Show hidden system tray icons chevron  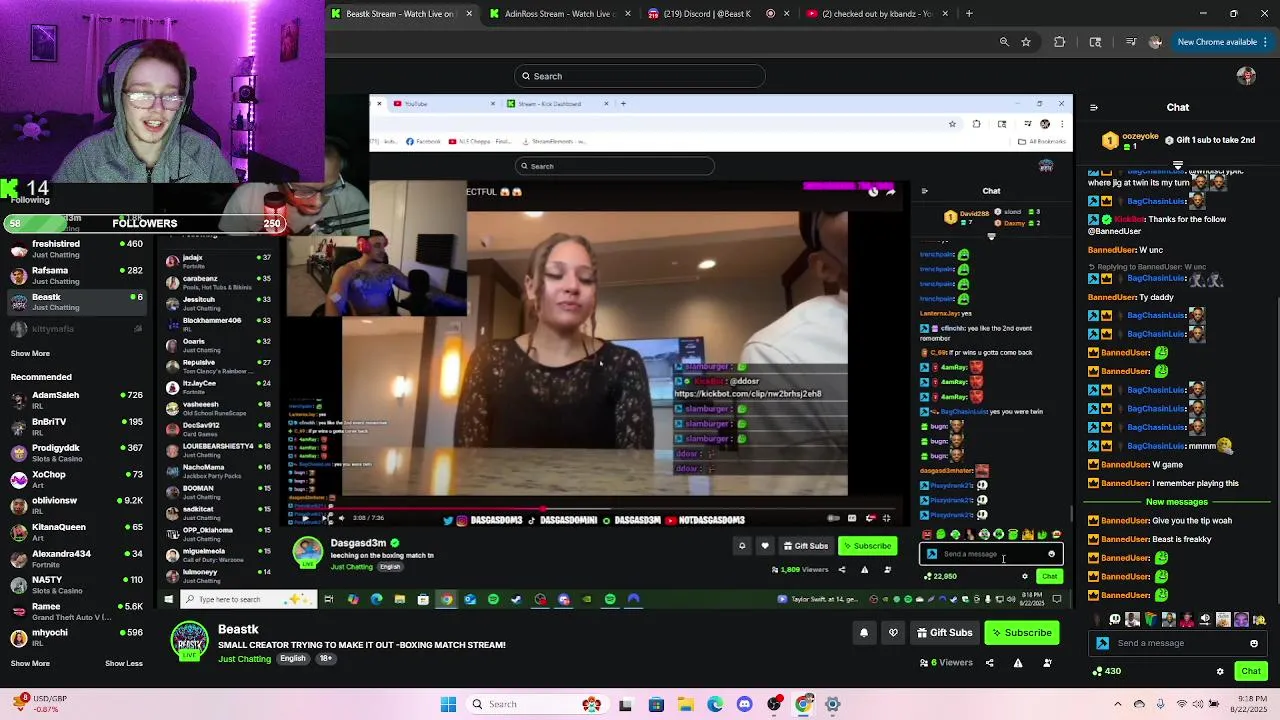point(1117,704)
